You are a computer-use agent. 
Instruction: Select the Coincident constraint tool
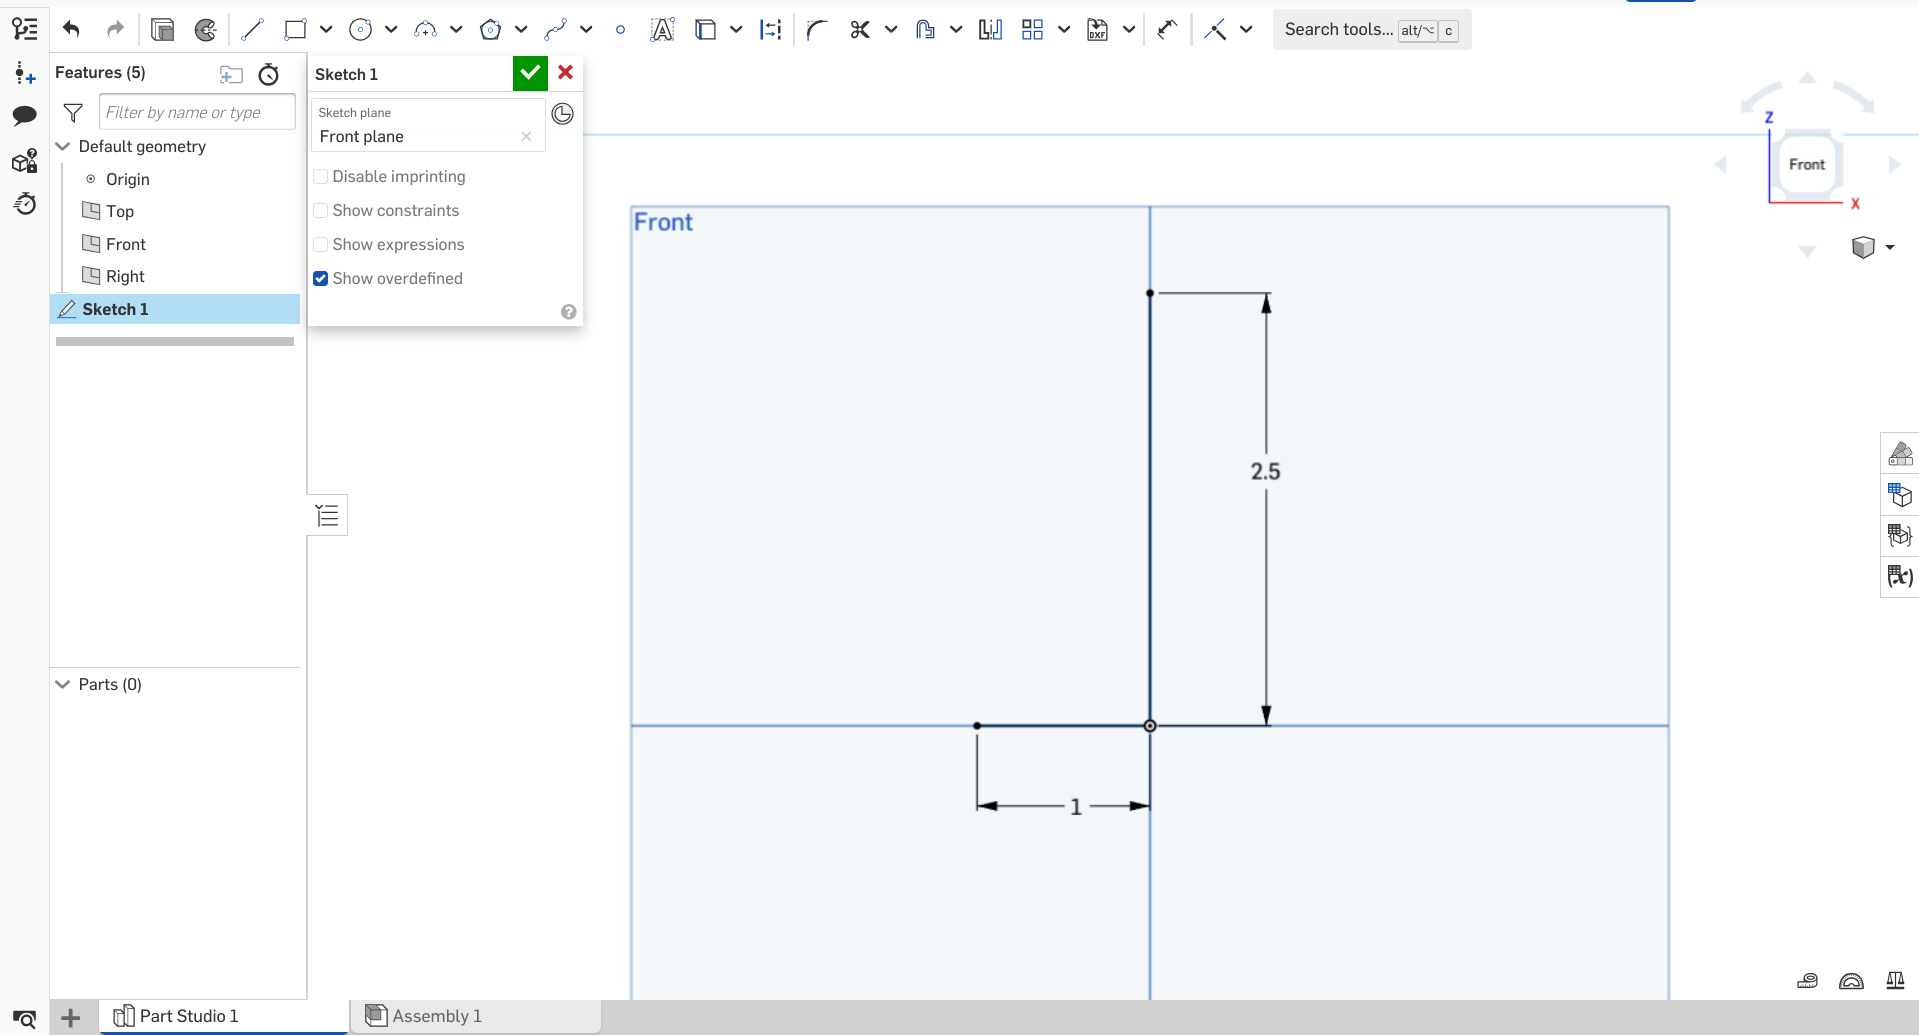click(x=1215, y=30)
